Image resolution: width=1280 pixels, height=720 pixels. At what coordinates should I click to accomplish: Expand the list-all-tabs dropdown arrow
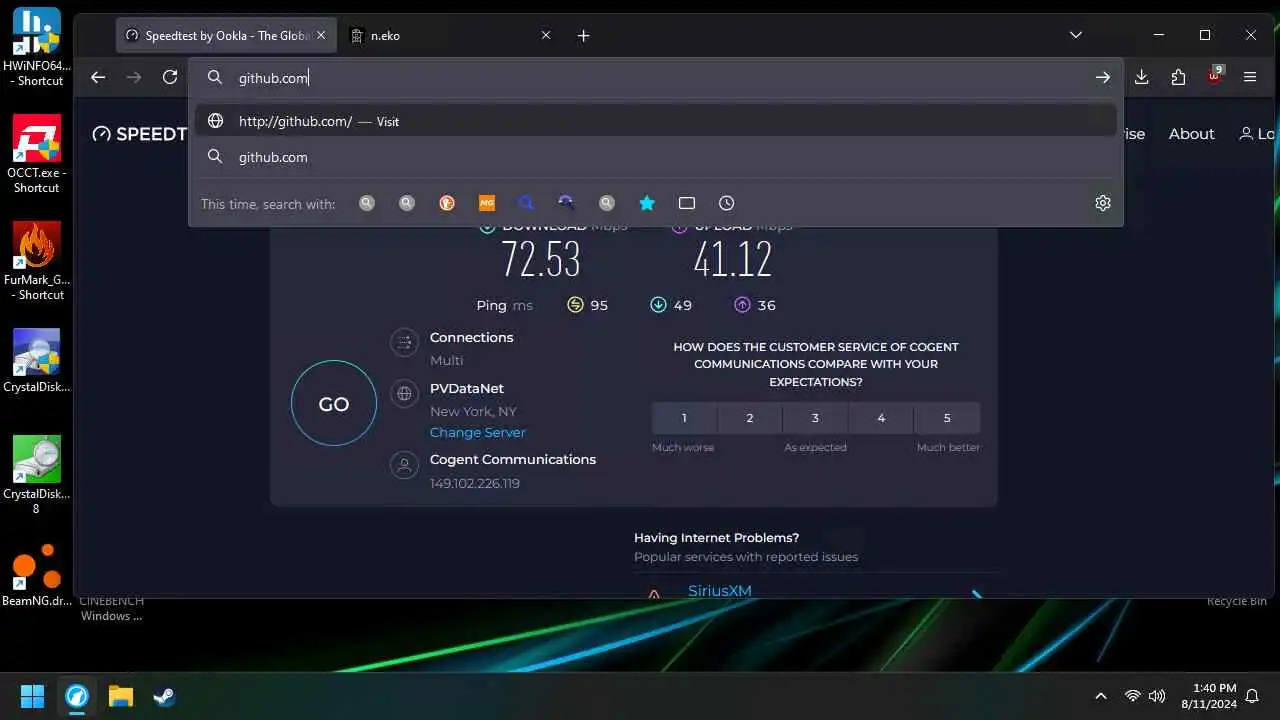click(x=1076, y=35)
